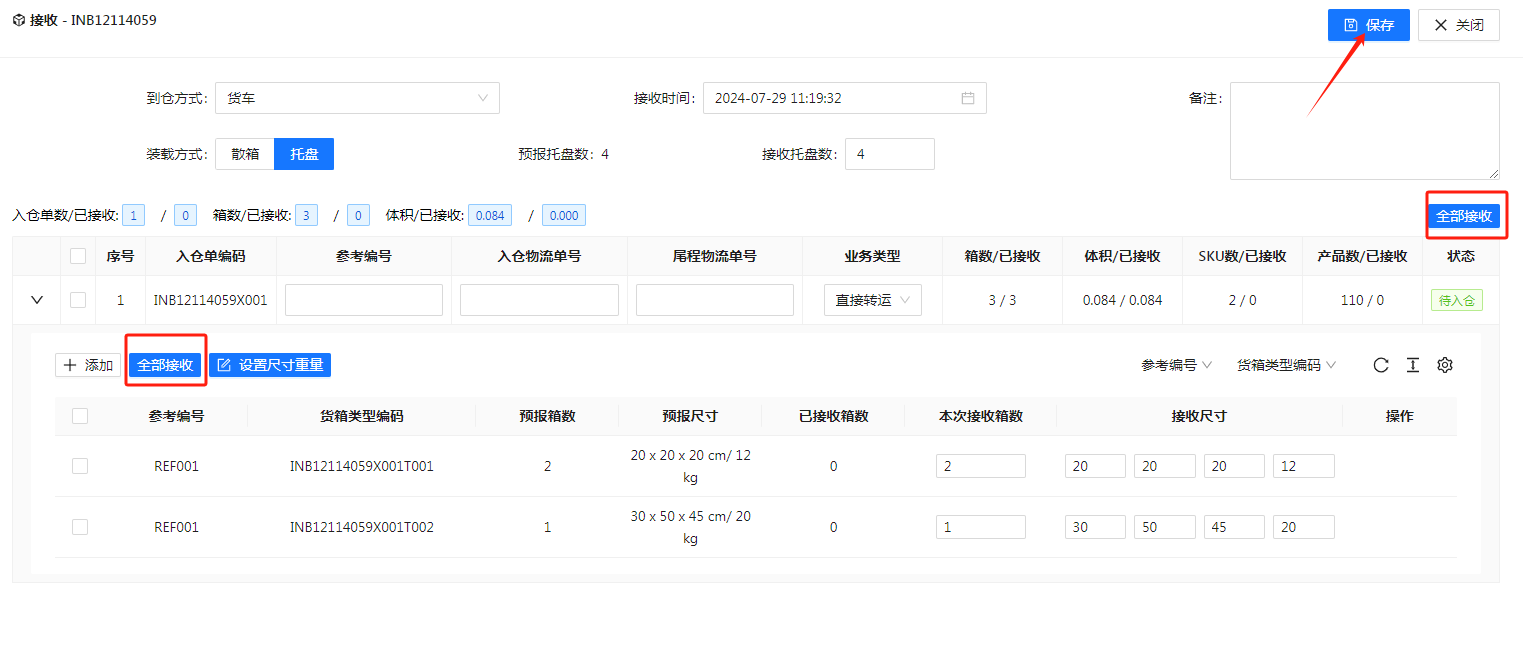The height and width of the screenshot is (645, 1523).
Task: Click the column height adjust icon
Action: [x=1413, y=365]
